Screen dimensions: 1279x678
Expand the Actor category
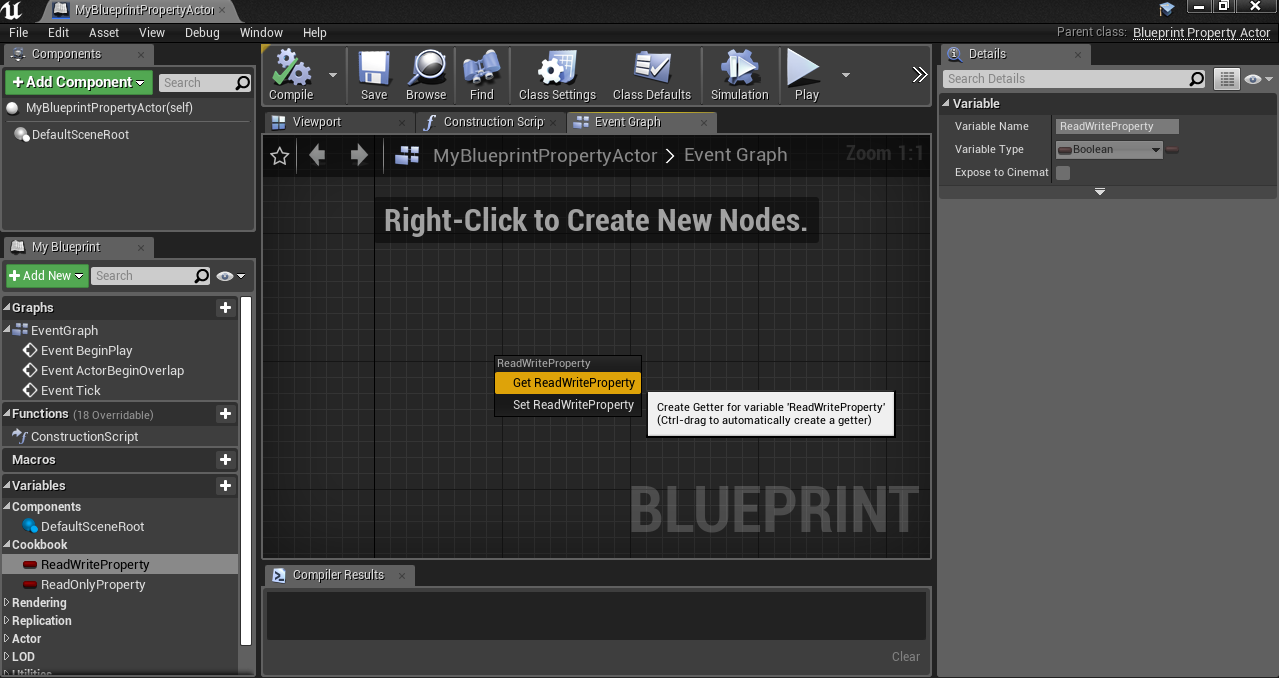pos(7,639)
